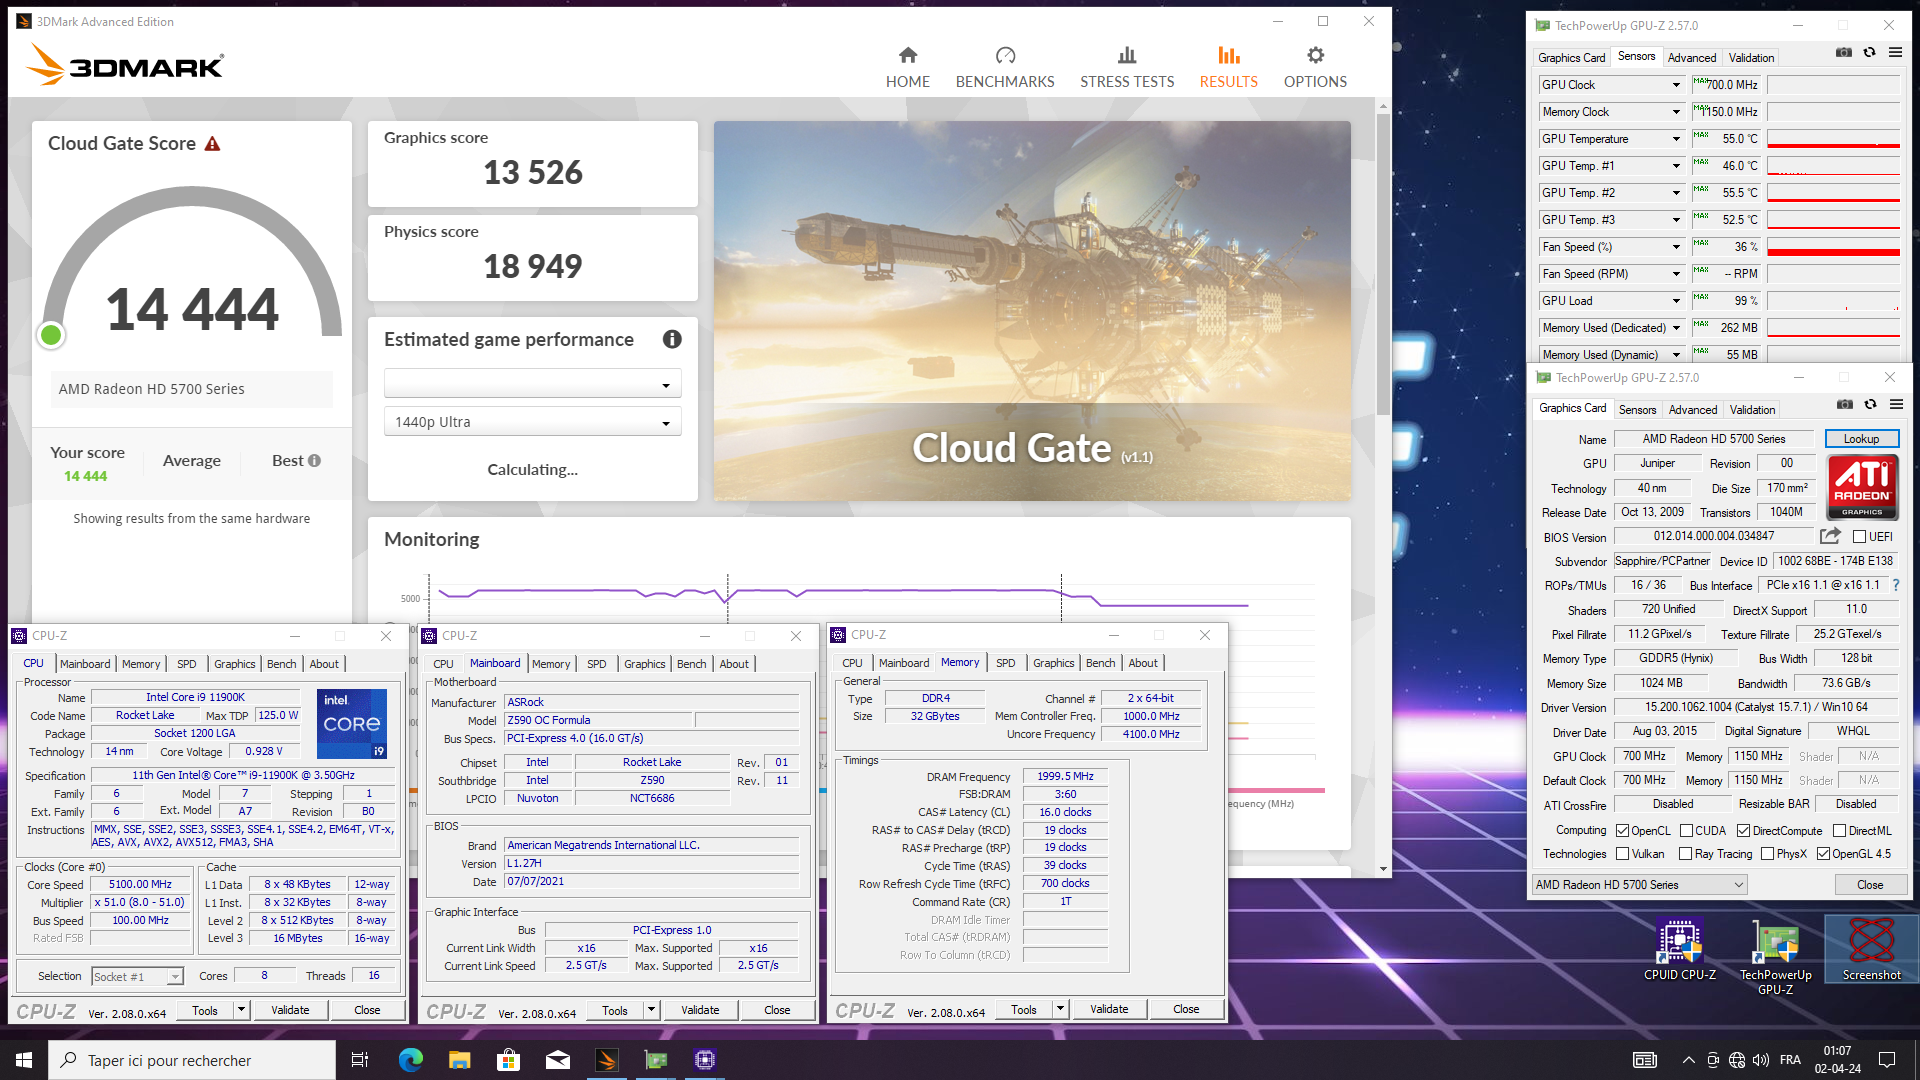
Task: Toggle the PhysX checkbox
Action: pos(1767,854)
